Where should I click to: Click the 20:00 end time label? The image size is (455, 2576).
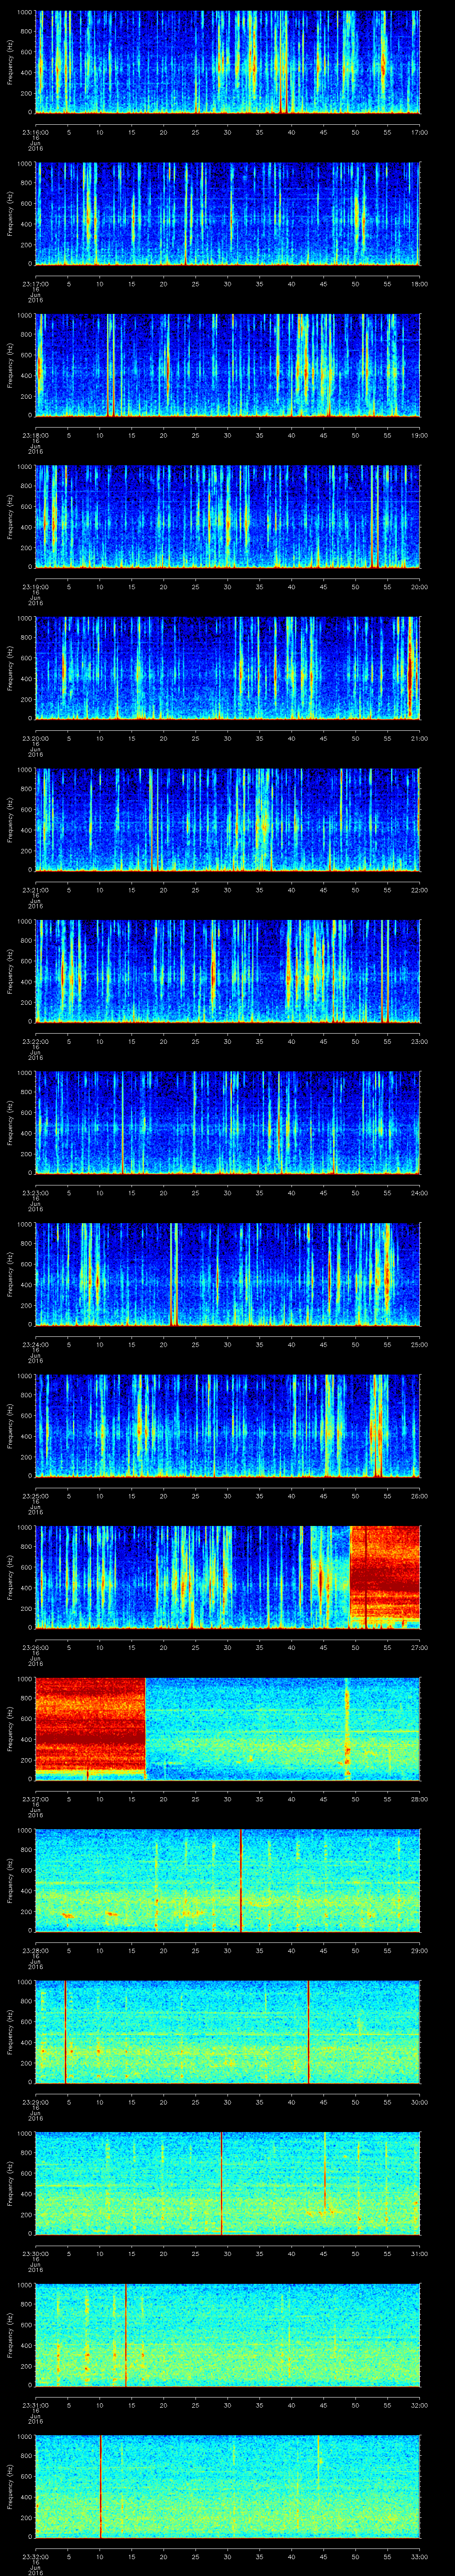(420, 587)
